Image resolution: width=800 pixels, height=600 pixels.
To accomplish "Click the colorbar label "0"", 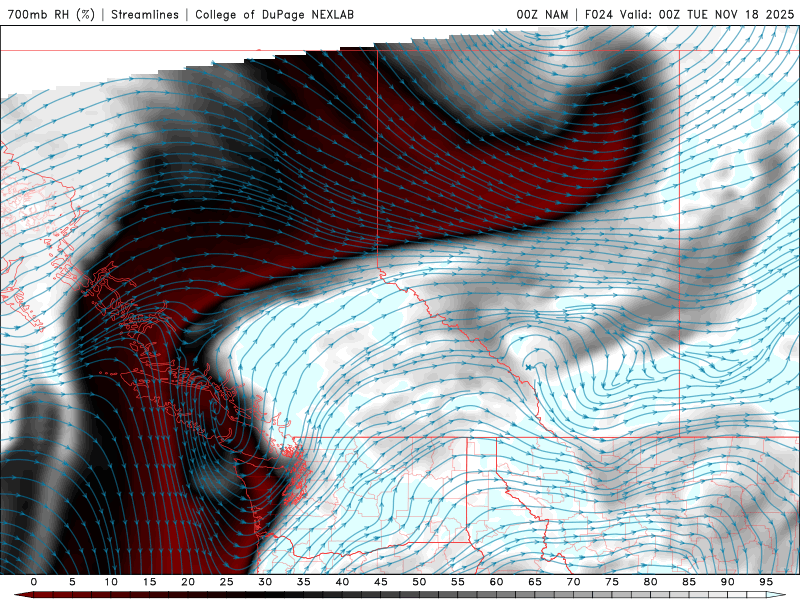I will click(34, 582).
